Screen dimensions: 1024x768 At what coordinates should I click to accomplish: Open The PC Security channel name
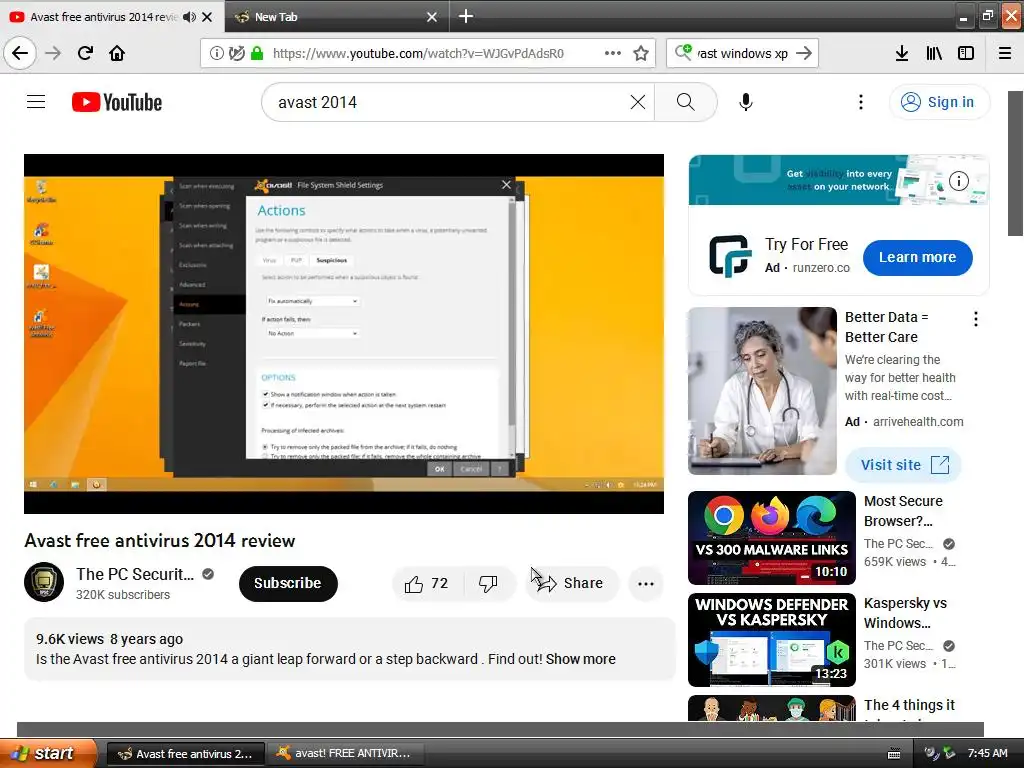[x=135, y=574]
